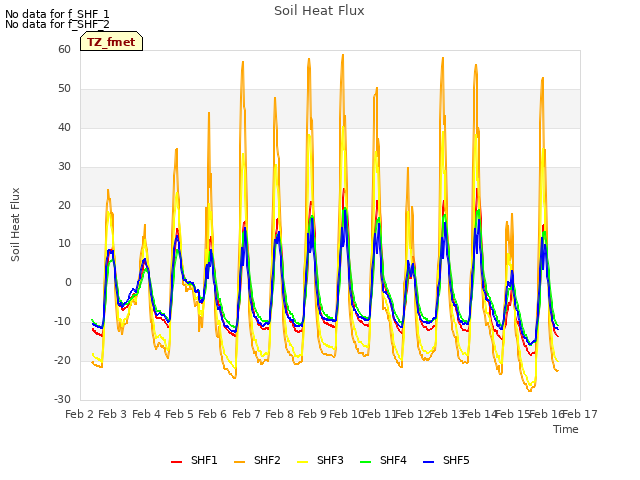Click the SHF2 peak on Feb 10
640x480 pixels.
pos(343,55)
